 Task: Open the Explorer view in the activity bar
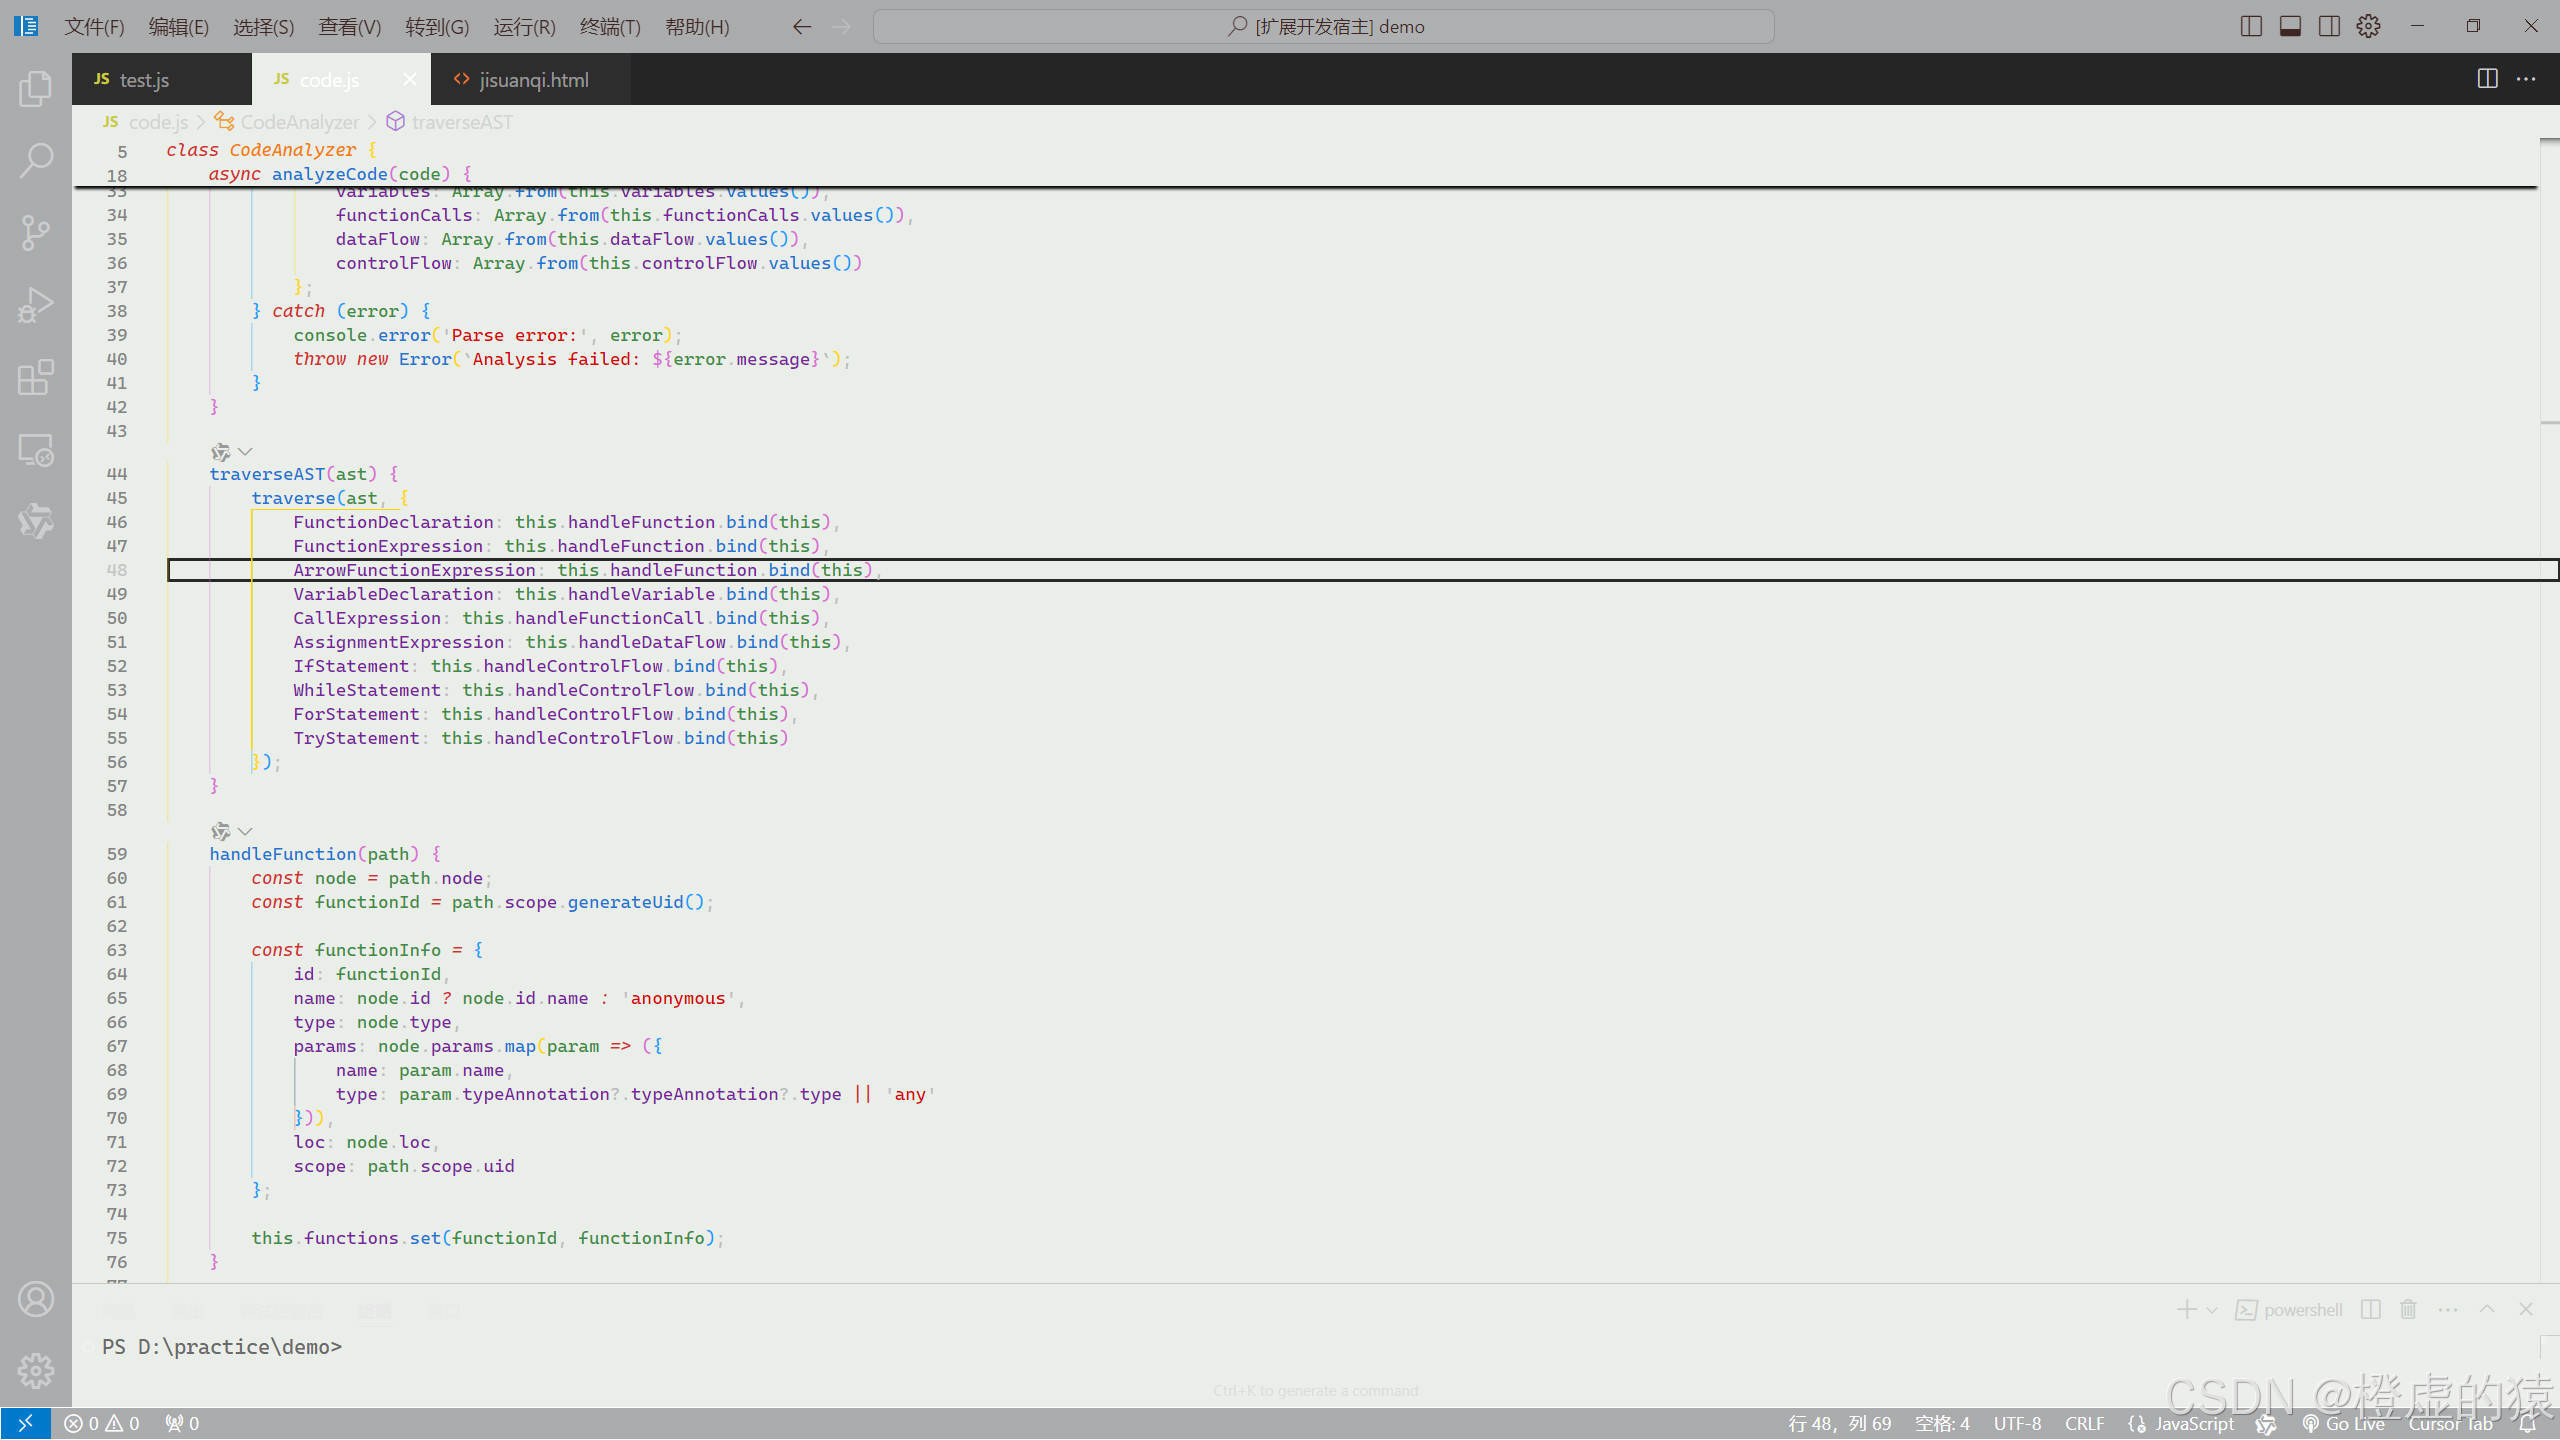coord(36,89)
